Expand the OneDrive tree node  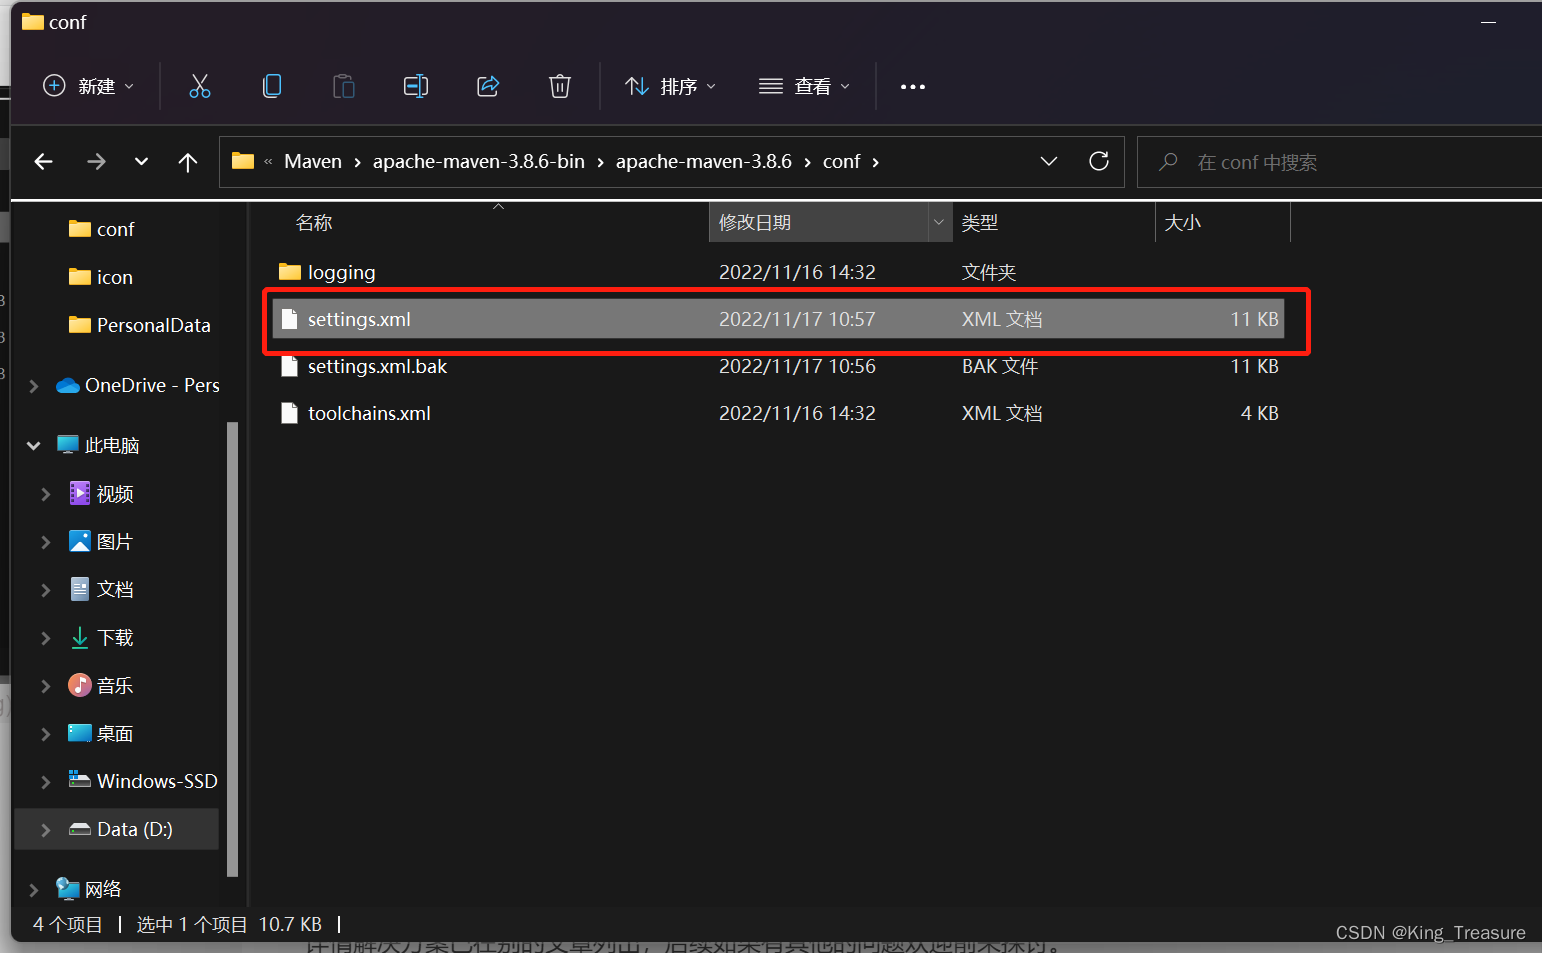tap(34, 386)
